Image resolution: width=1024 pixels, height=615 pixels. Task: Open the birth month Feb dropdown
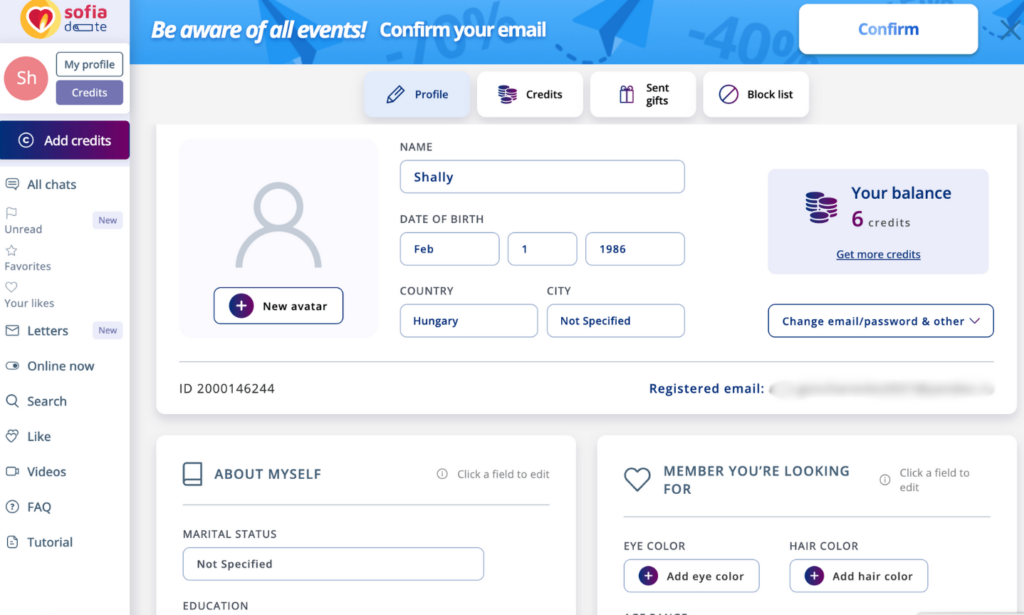449,249
